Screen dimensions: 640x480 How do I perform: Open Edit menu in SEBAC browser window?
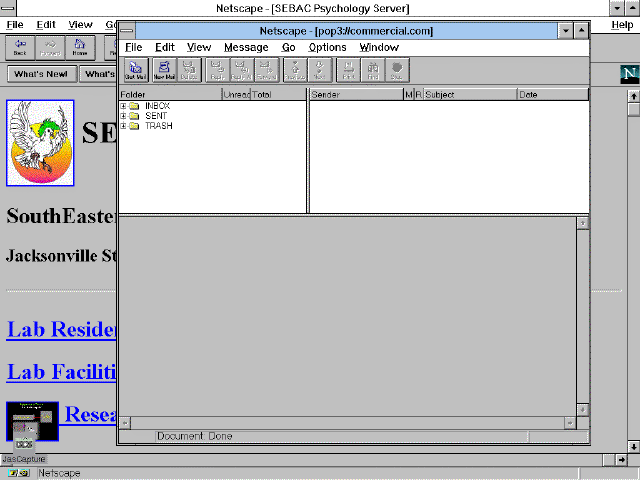(46, 25)
